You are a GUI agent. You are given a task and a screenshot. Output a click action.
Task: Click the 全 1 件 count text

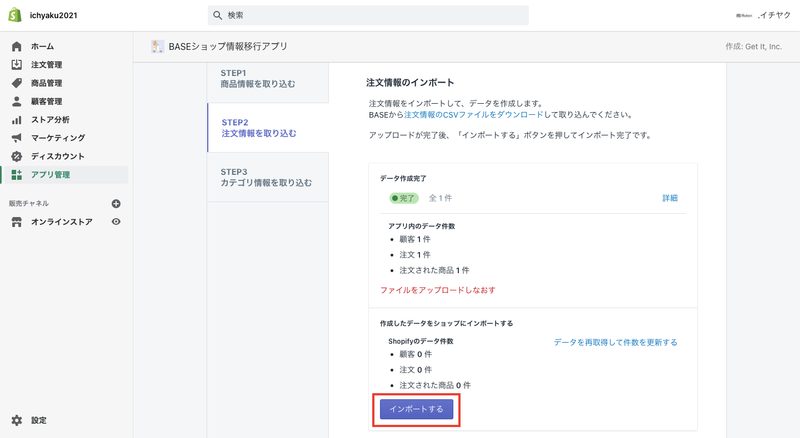pos(440,198)
